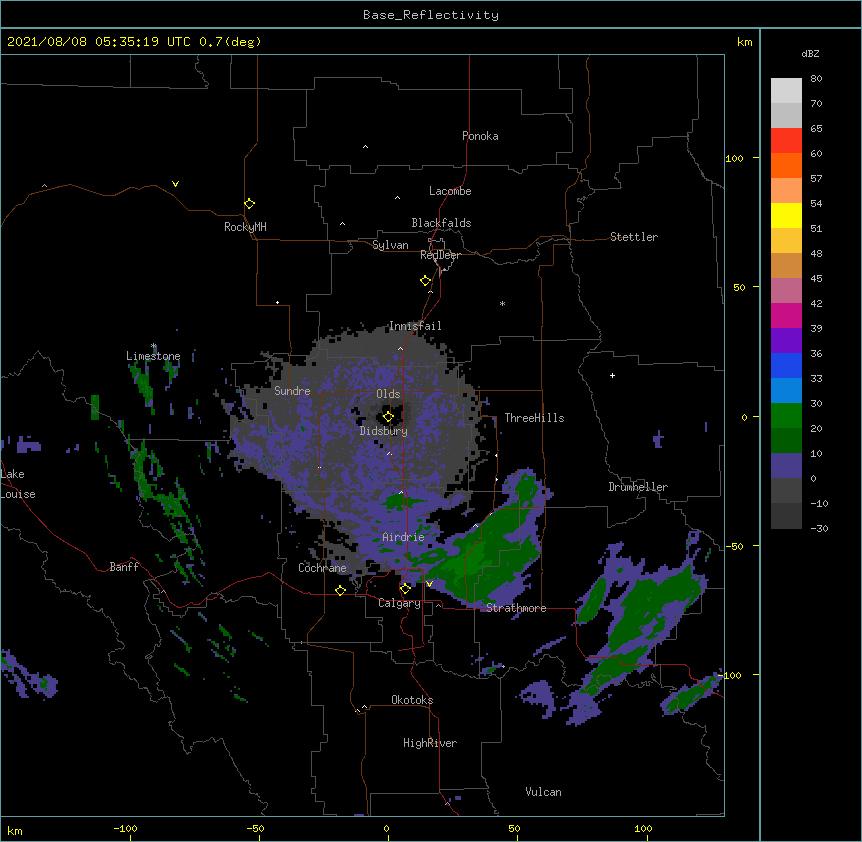The width and height of the screenshot is (862, 842).
Task: Click the -100 tick on bottom axis
Action: pos(125,828)
